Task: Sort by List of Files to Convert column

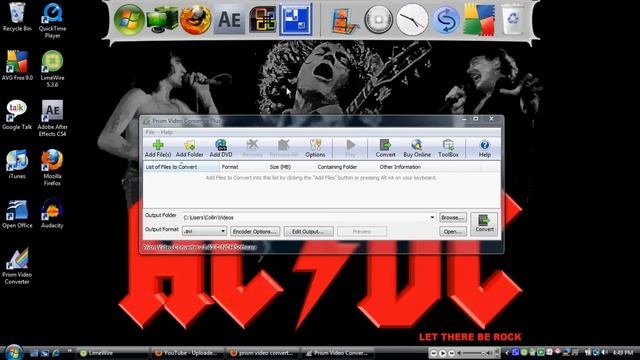Action: click(x=181, y=167)
